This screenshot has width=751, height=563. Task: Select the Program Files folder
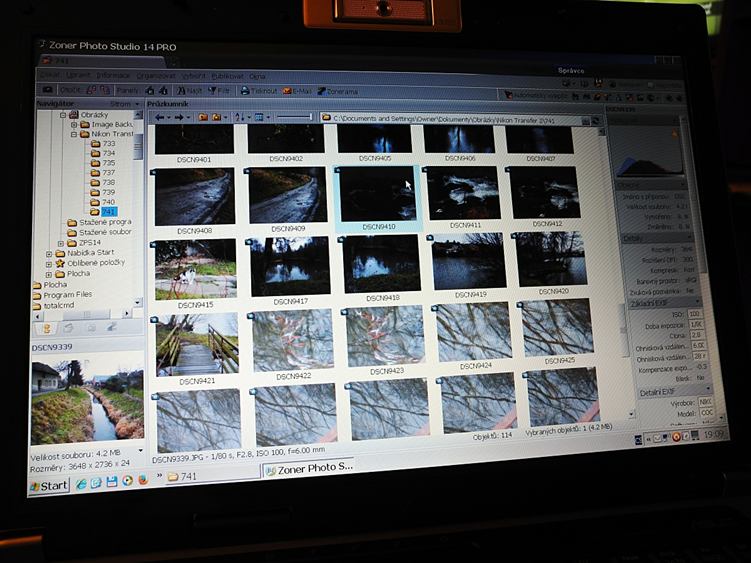click(62, 295)
